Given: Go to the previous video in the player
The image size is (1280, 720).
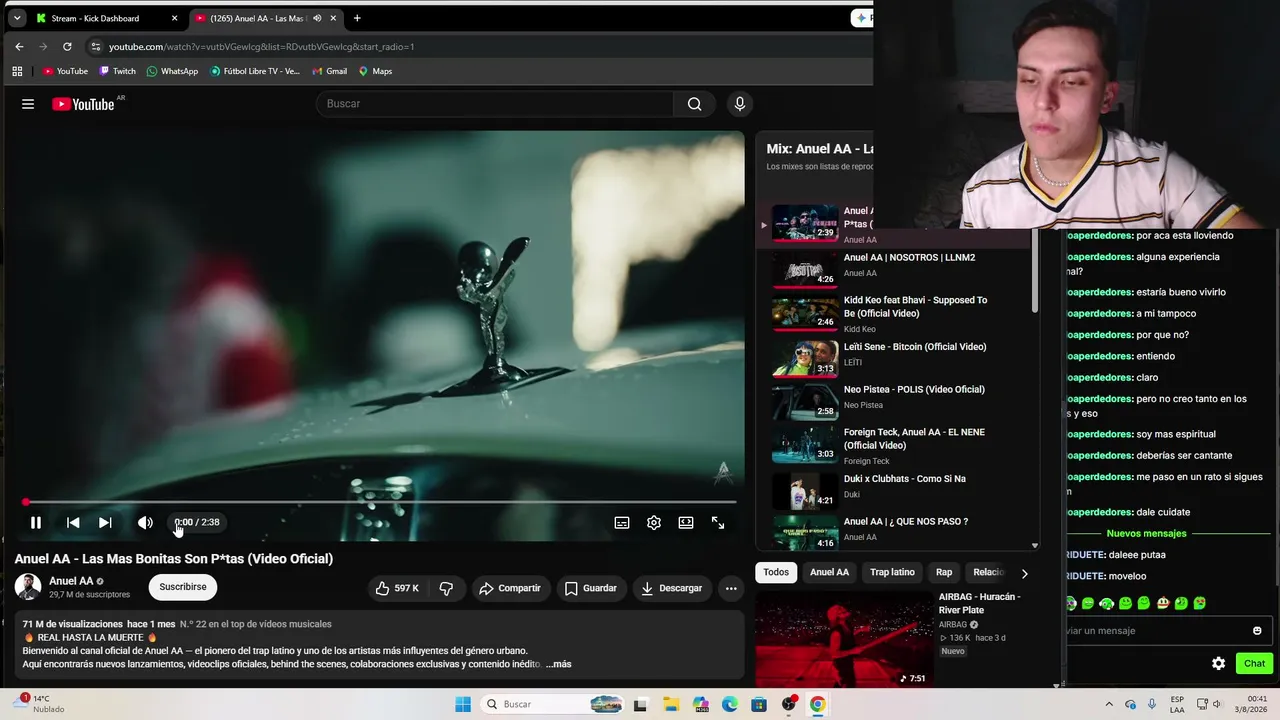Looking at the screenshot, I should 73,522.
